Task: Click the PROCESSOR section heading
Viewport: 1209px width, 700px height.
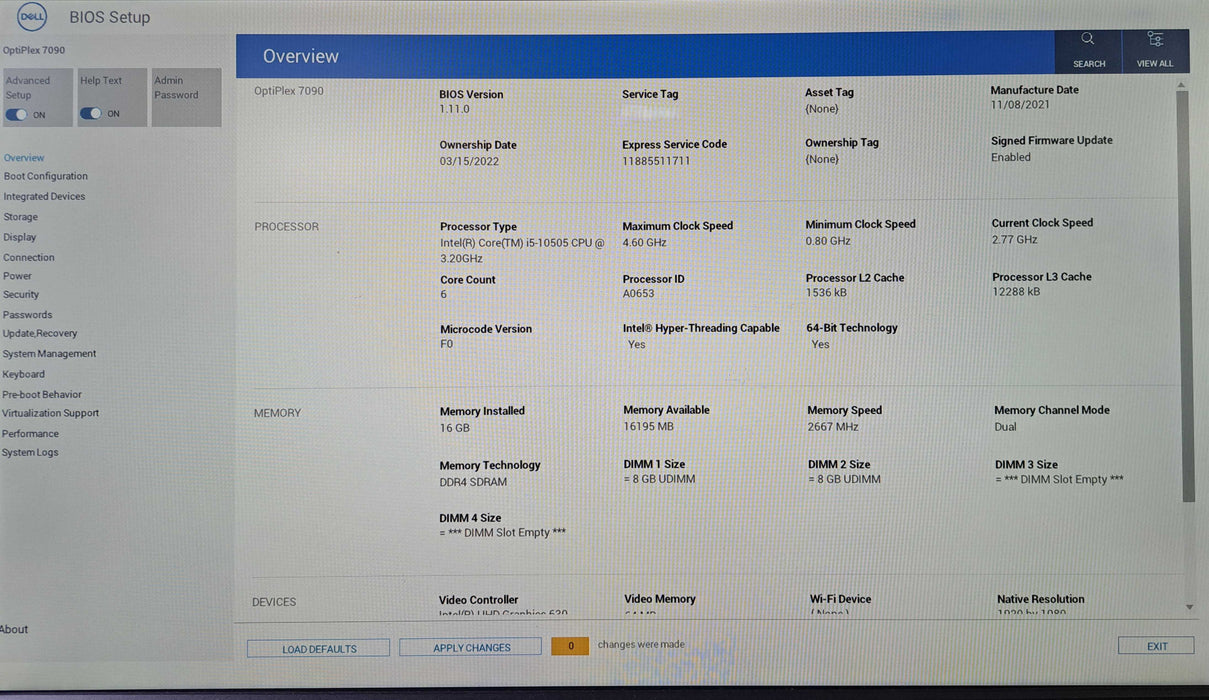Action: point(286,227)
